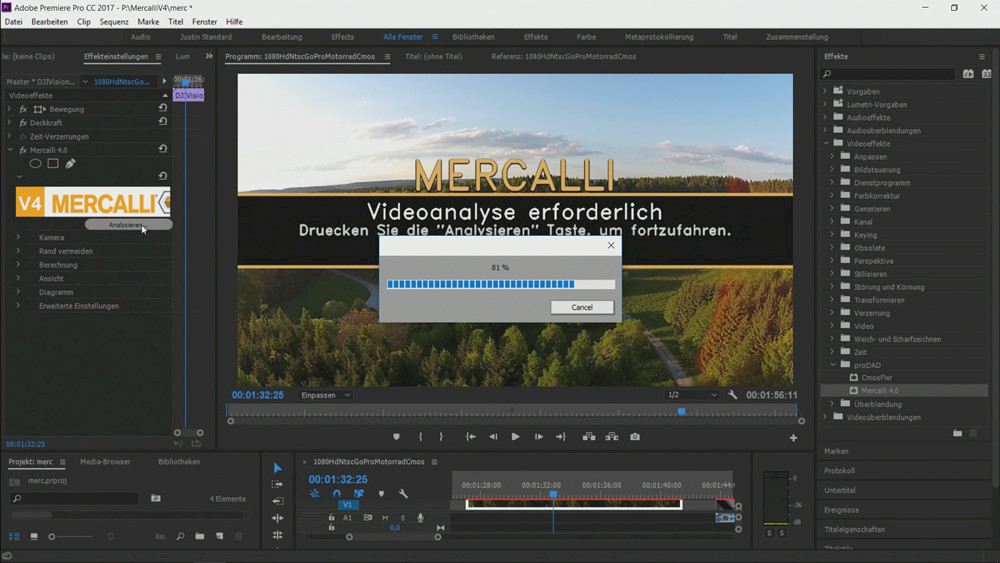The width and height of the screenshot is (1000, 563).
Task: Open the Sequenz menu
Action: (114, 21)
